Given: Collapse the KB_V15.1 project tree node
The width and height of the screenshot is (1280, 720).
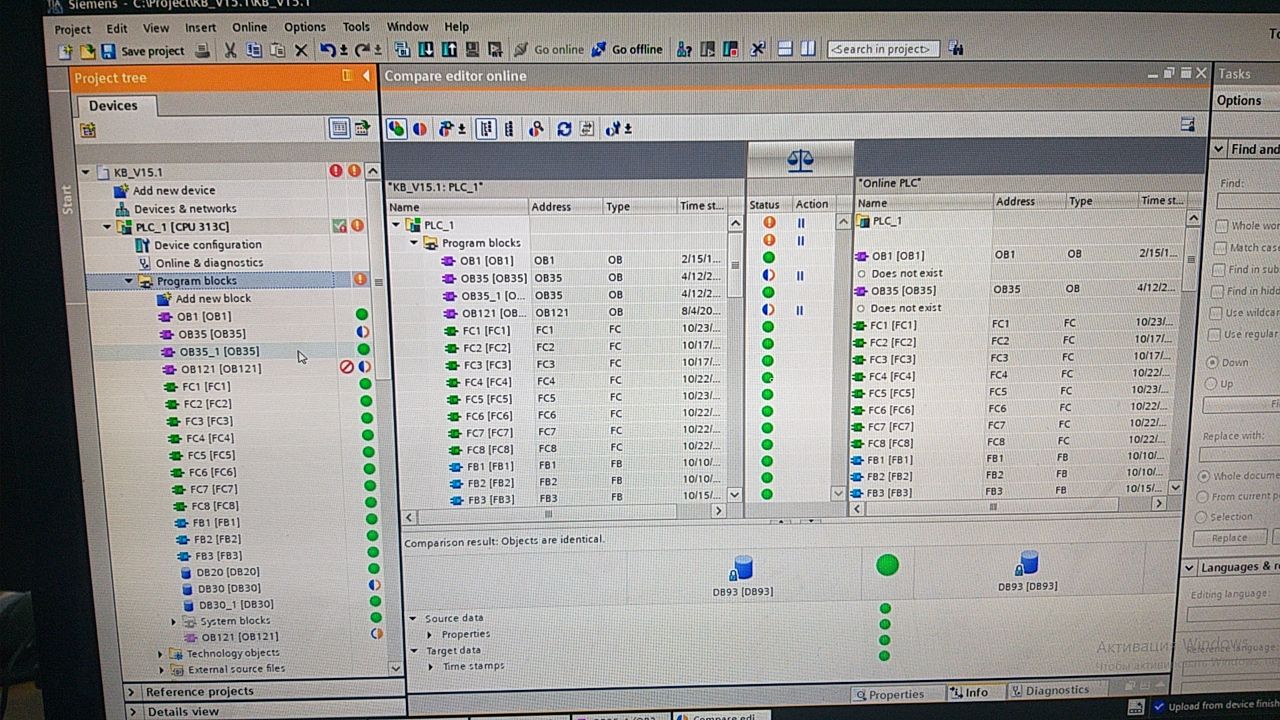Looking at the screenshot, I should [x=86, y=172].
